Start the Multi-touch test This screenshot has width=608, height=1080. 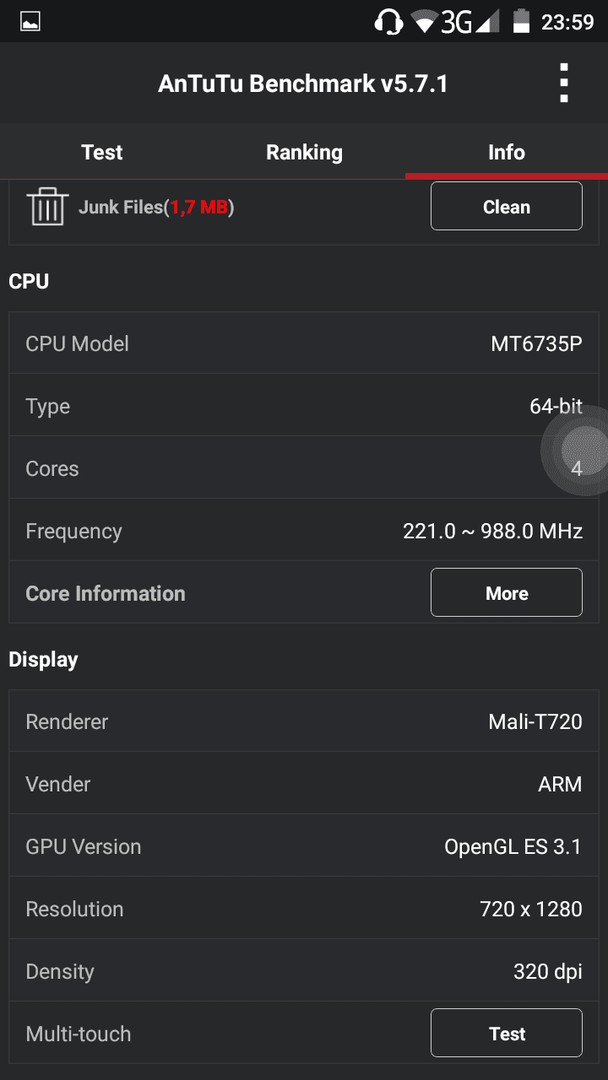pyautogui.click(x=506, y=1033)
